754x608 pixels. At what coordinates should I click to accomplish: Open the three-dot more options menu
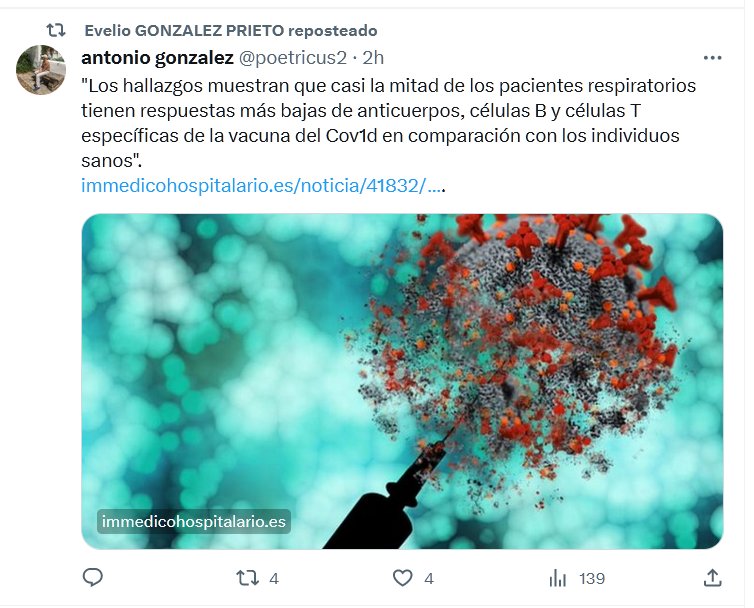tap(712, 58)
